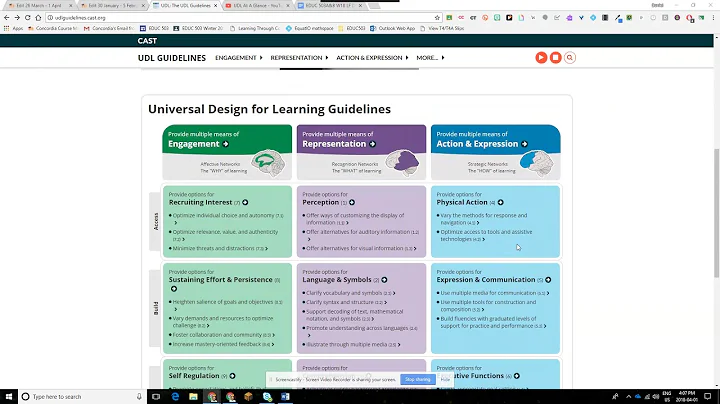Open the Windows Start menu
Viewport: 720px width, 404px height.
pyautogui.click(x=9, y=397)
